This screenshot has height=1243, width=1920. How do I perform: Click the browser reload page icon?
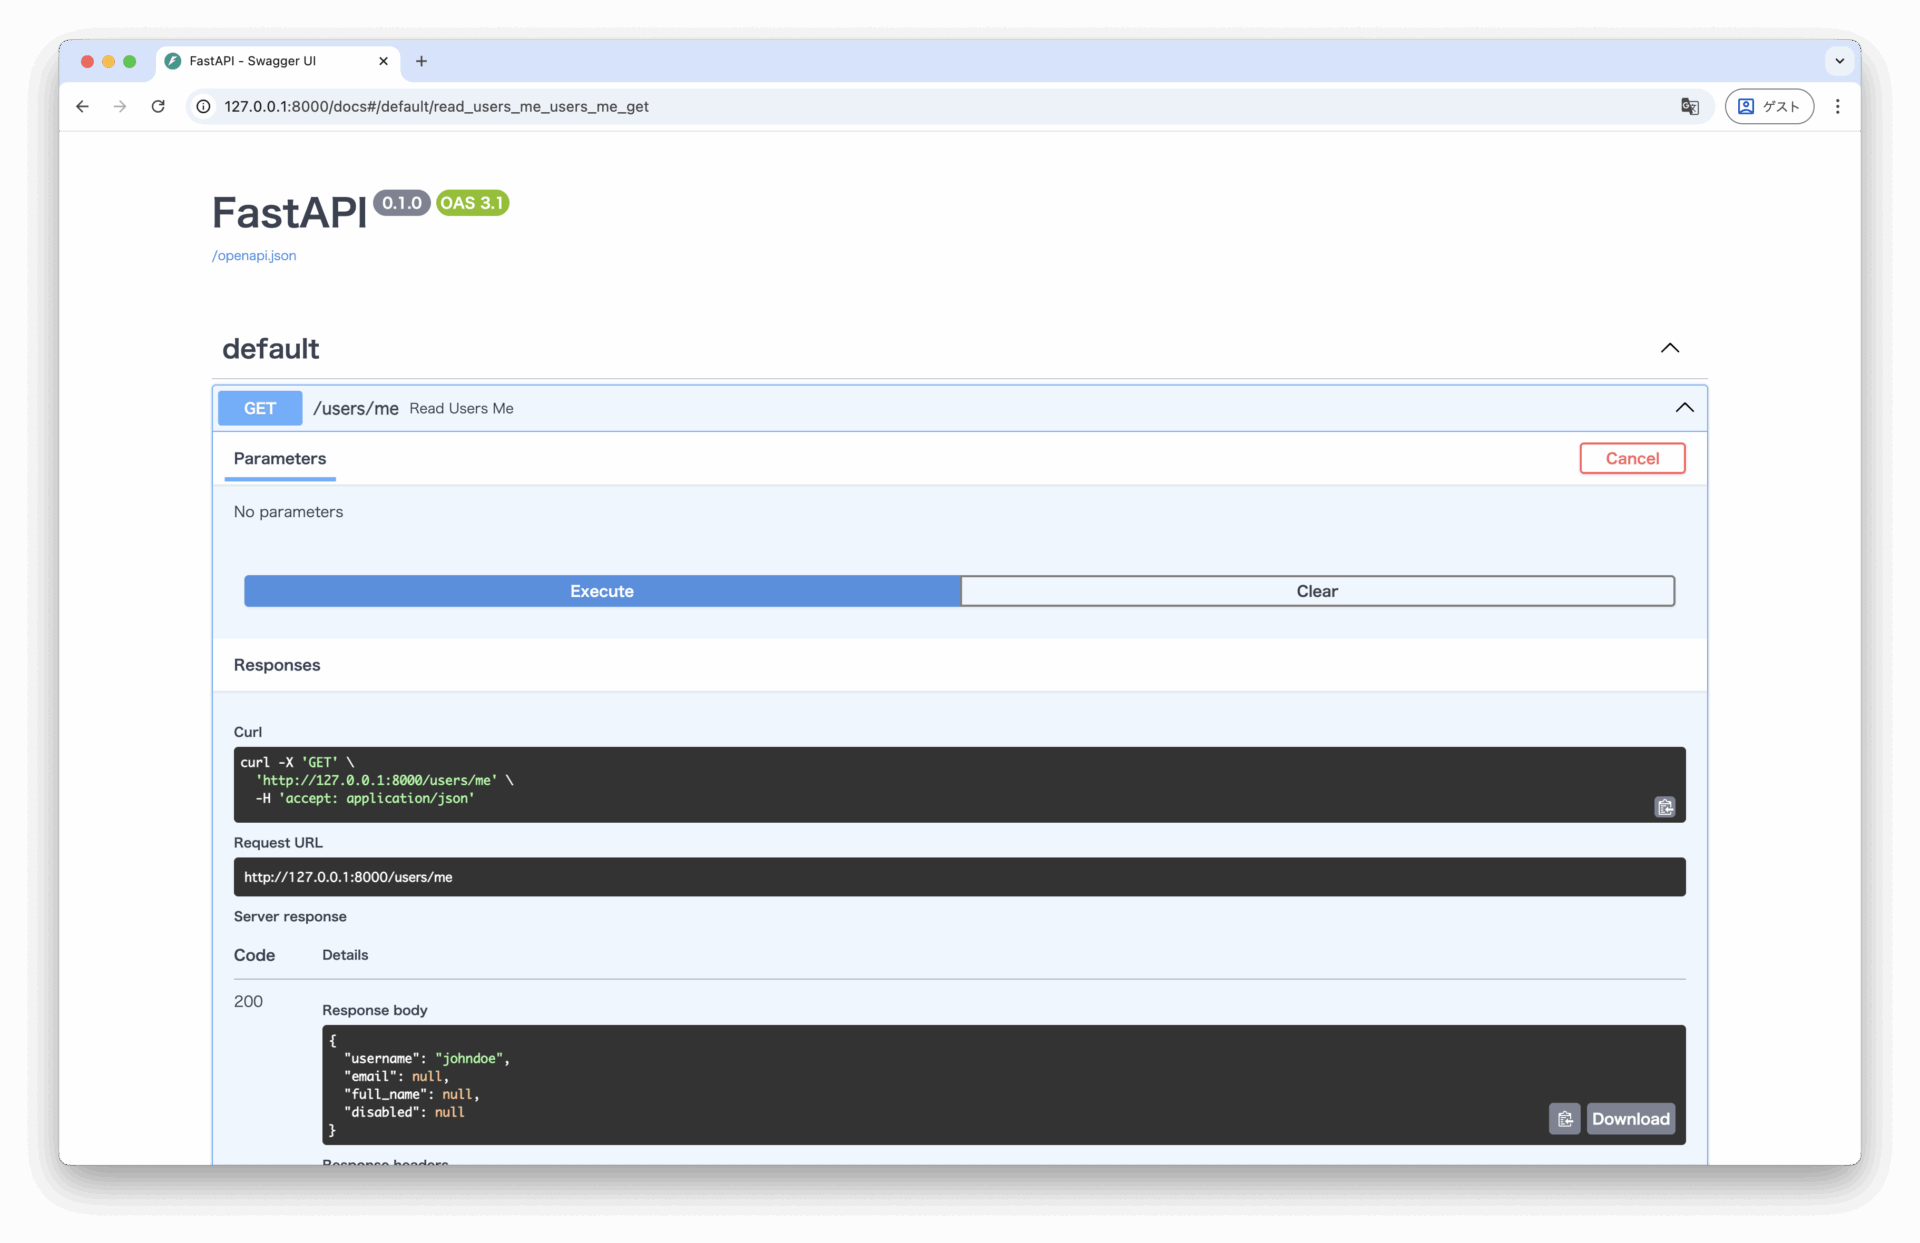point(158,106)
